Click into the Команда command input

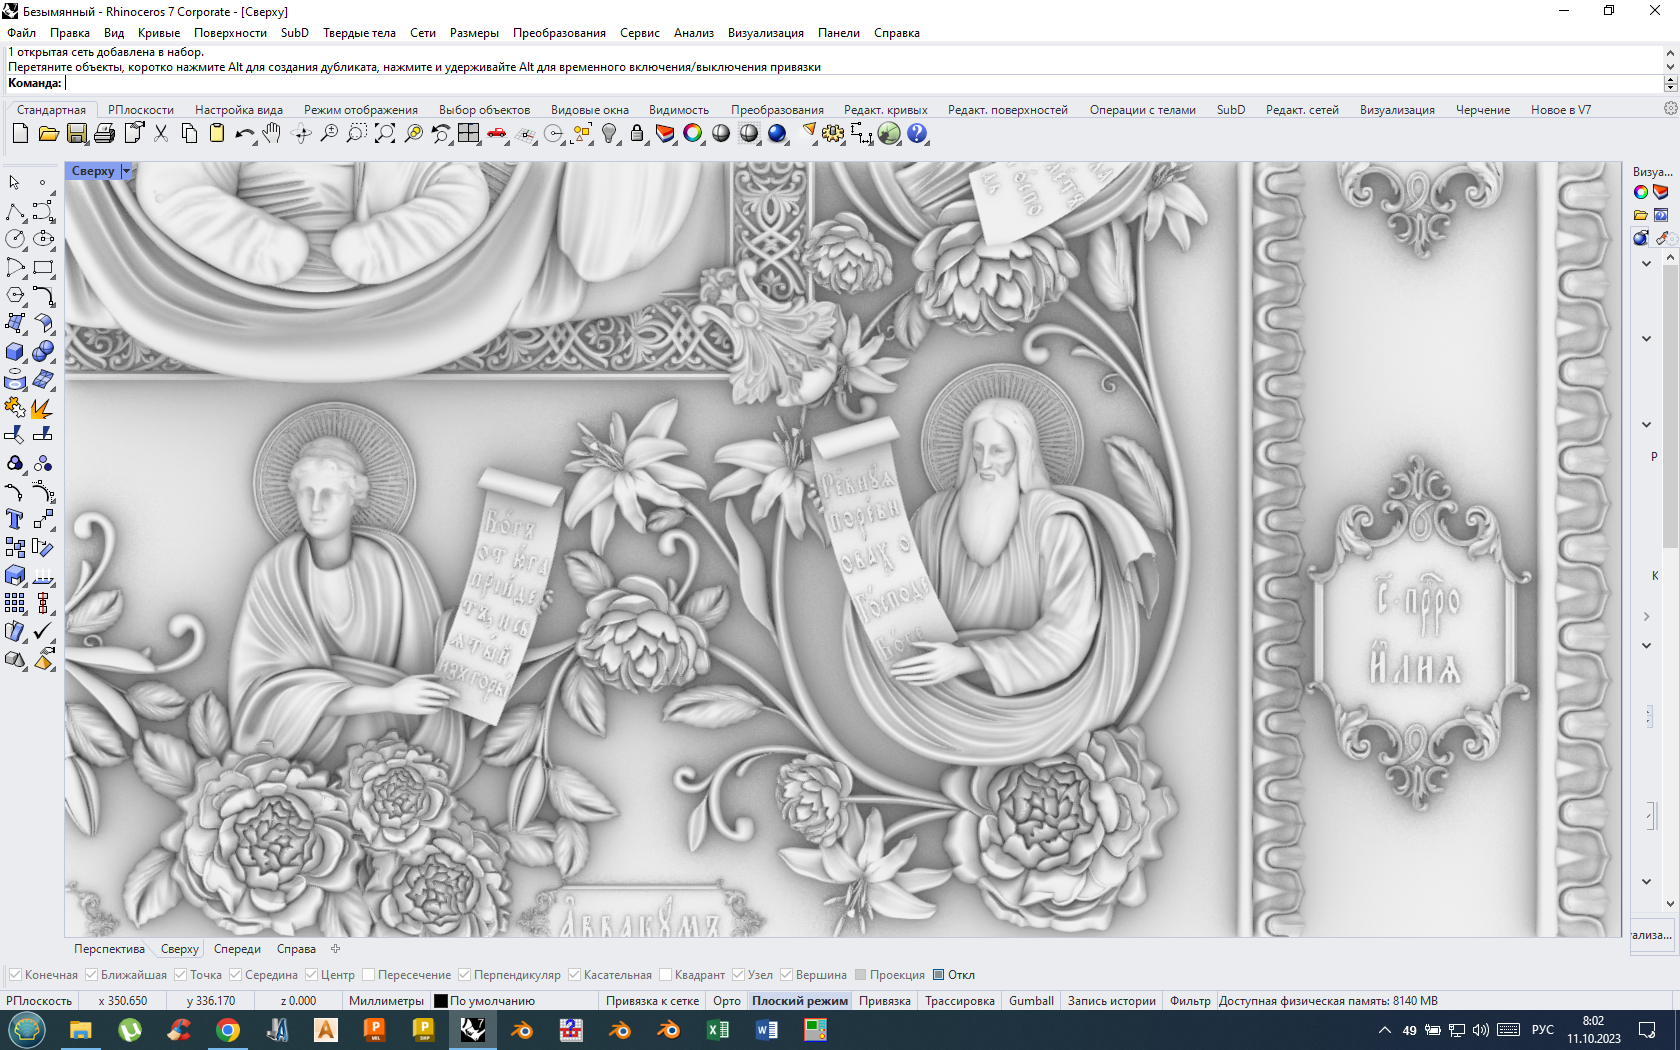pyautogui.click(x=862, y=83)
